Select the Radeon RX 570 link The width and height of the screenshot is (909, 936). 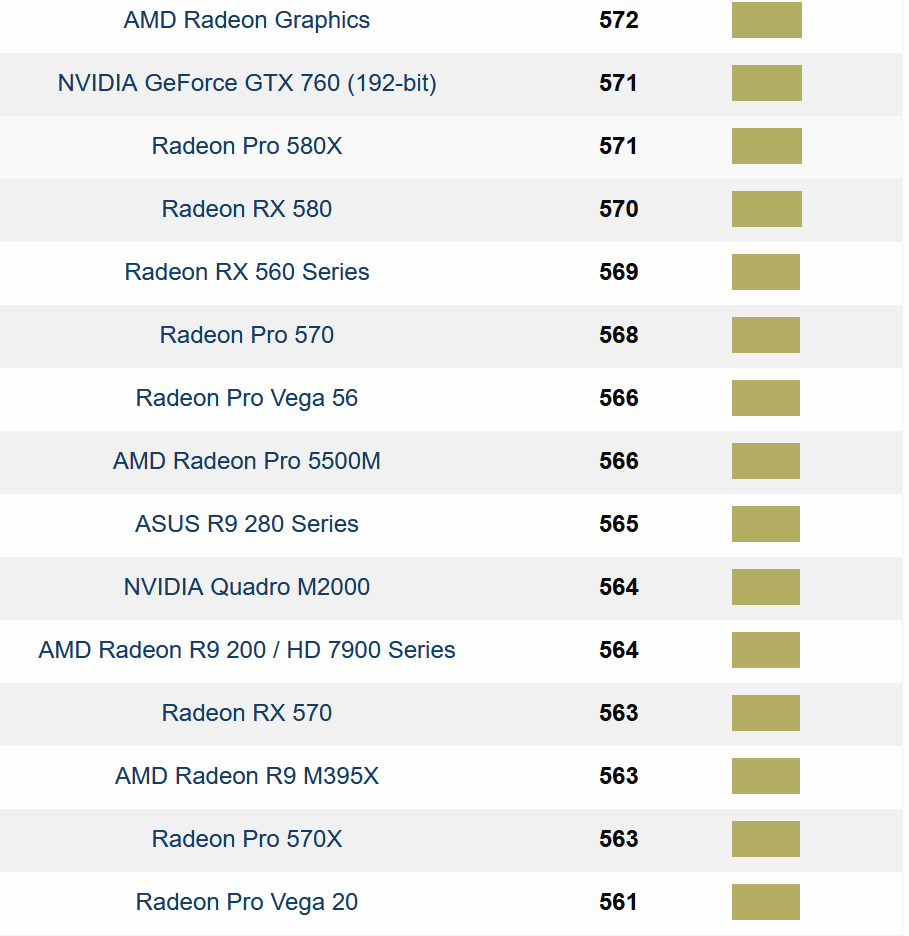point(246,713)
